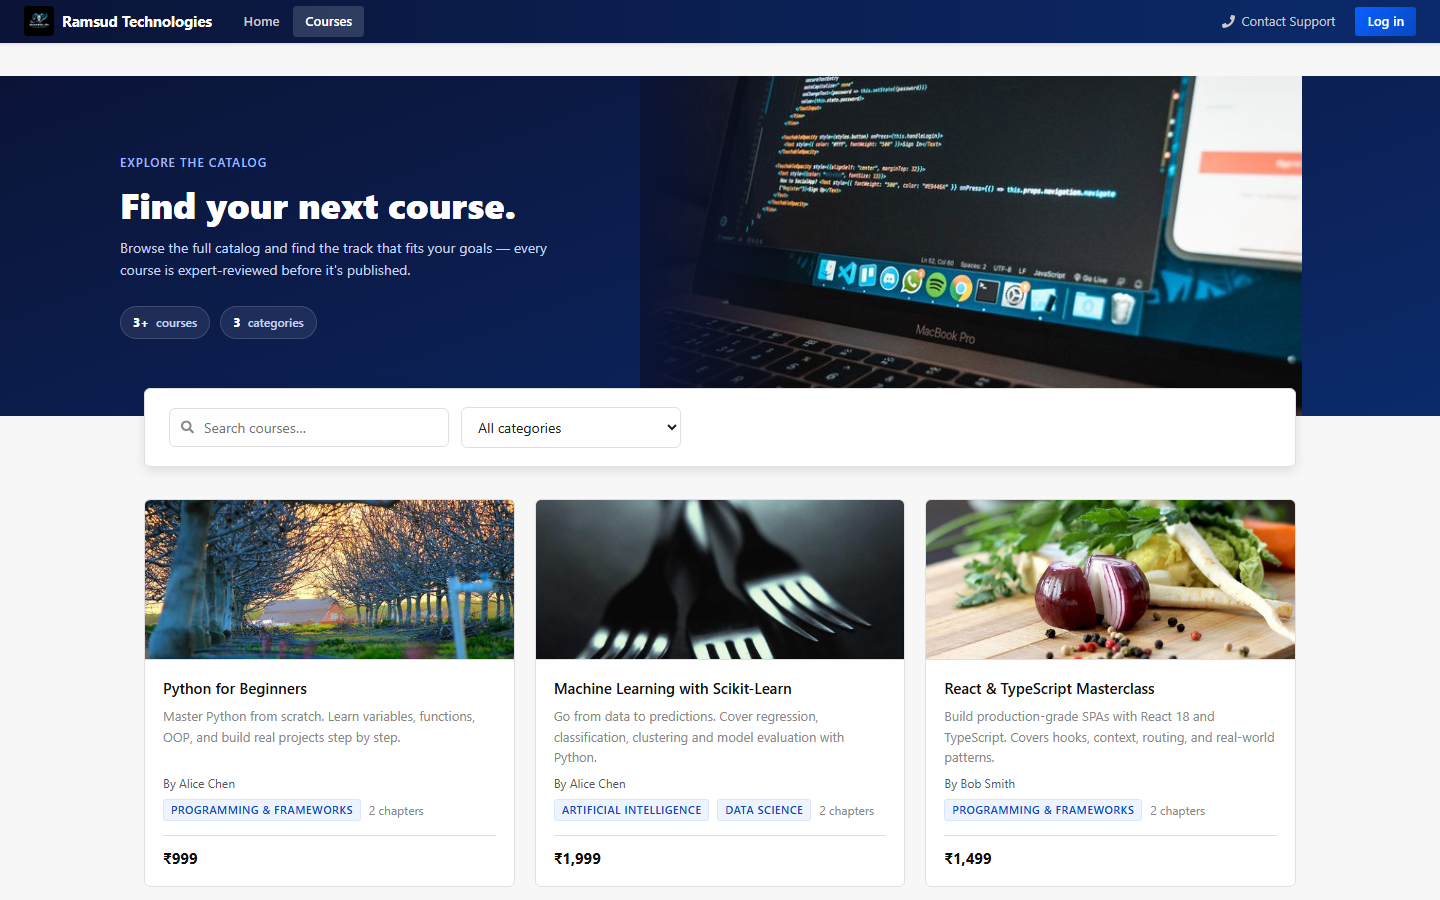Click the Machine Learning forks thumbnail
This screenshot has height=900, width=1440.
(720, 580)
